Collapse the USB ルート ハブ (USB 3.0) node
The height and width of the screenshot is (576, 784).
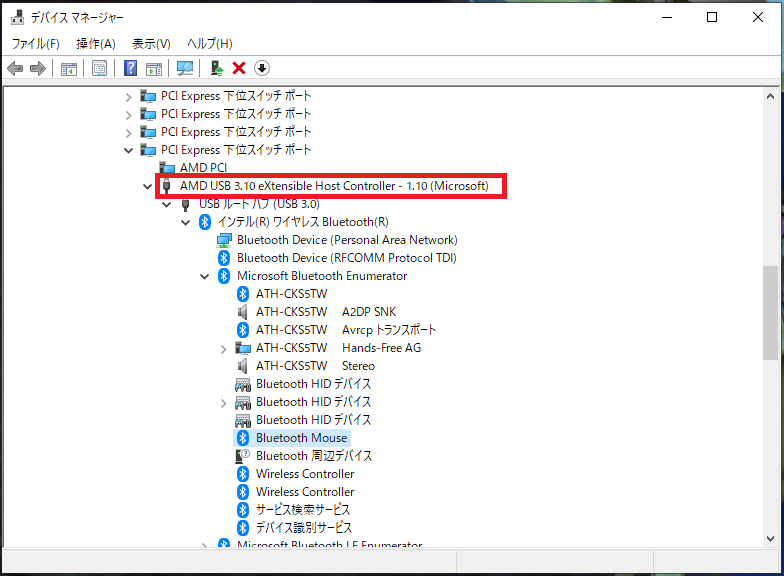pos(166,204)
